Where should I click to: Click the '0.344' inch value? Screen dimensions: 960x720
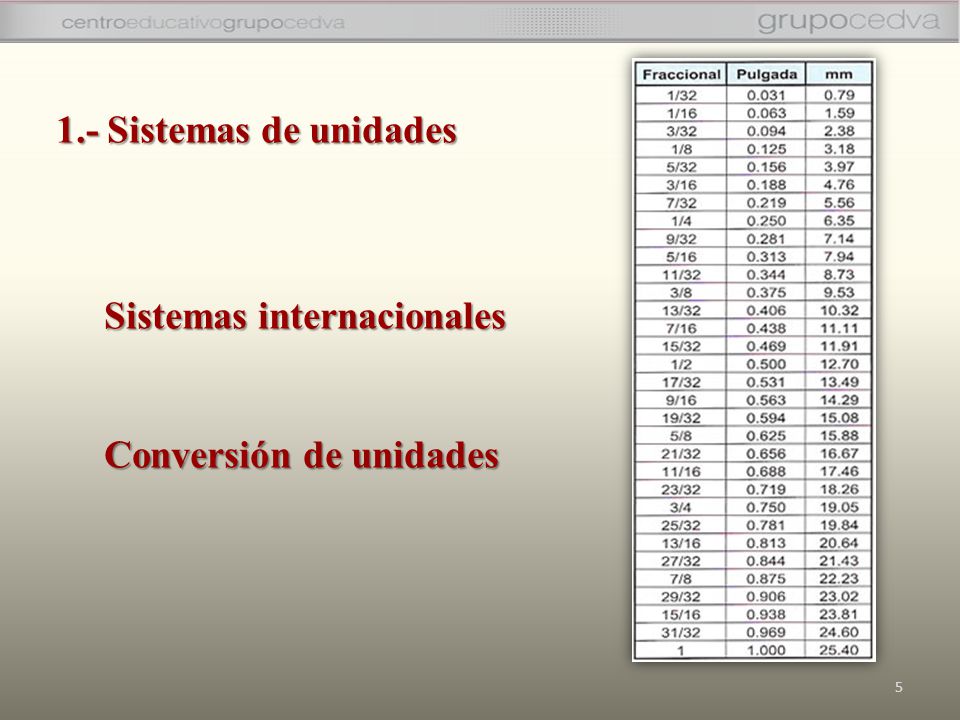point(766,275)
